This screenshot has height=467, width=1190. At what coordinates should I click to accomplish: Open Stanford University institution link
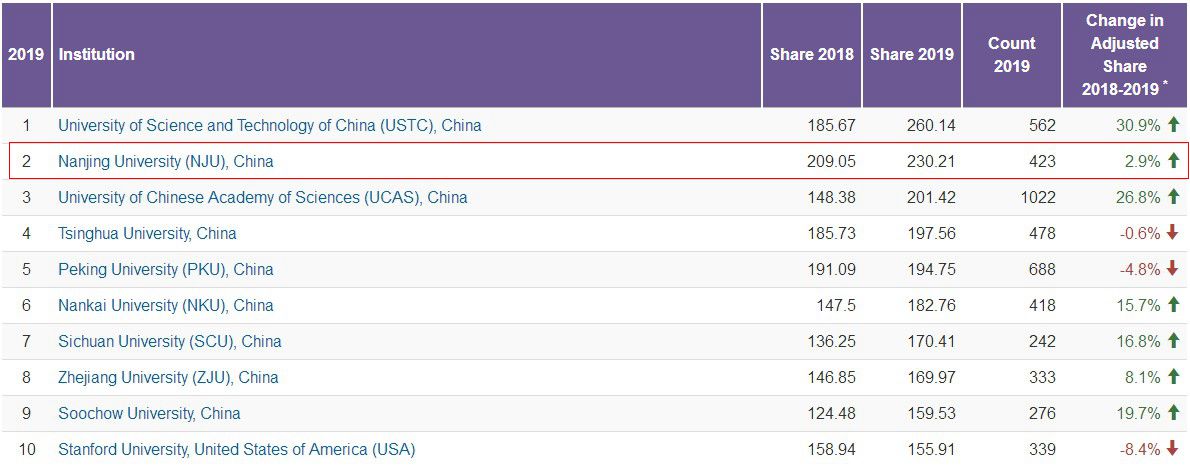[236, 450]
